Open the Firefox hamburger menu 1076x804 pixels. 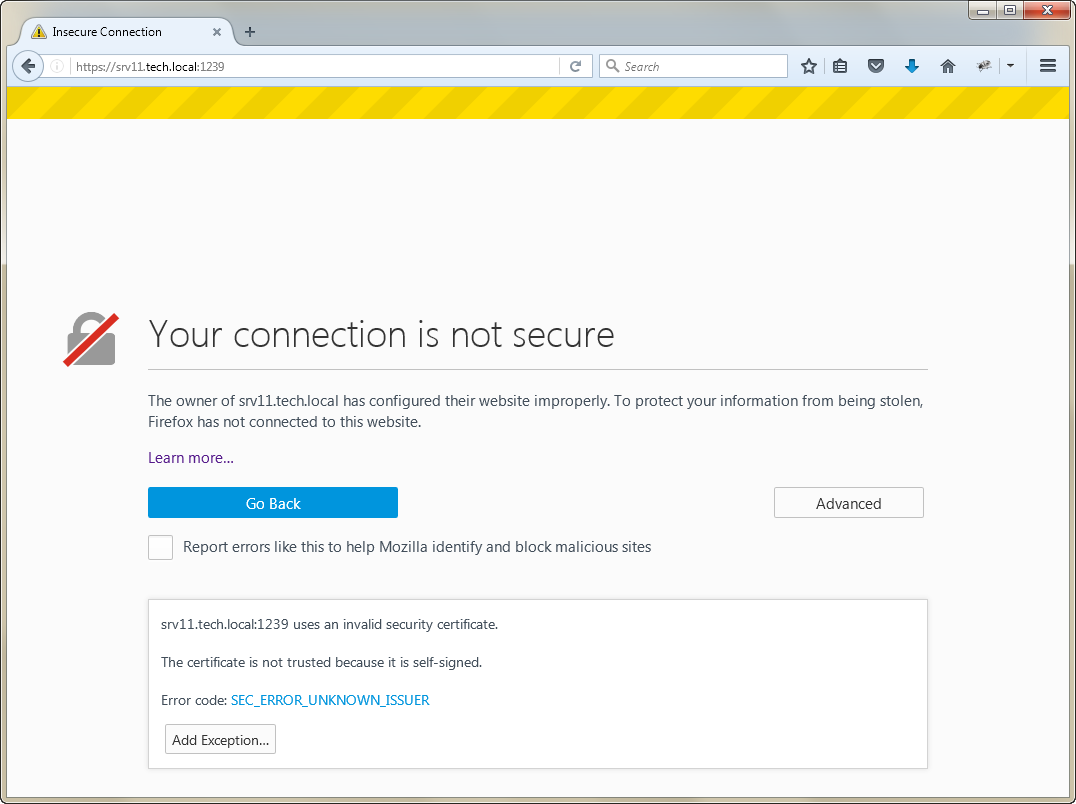click(1047, 66)
